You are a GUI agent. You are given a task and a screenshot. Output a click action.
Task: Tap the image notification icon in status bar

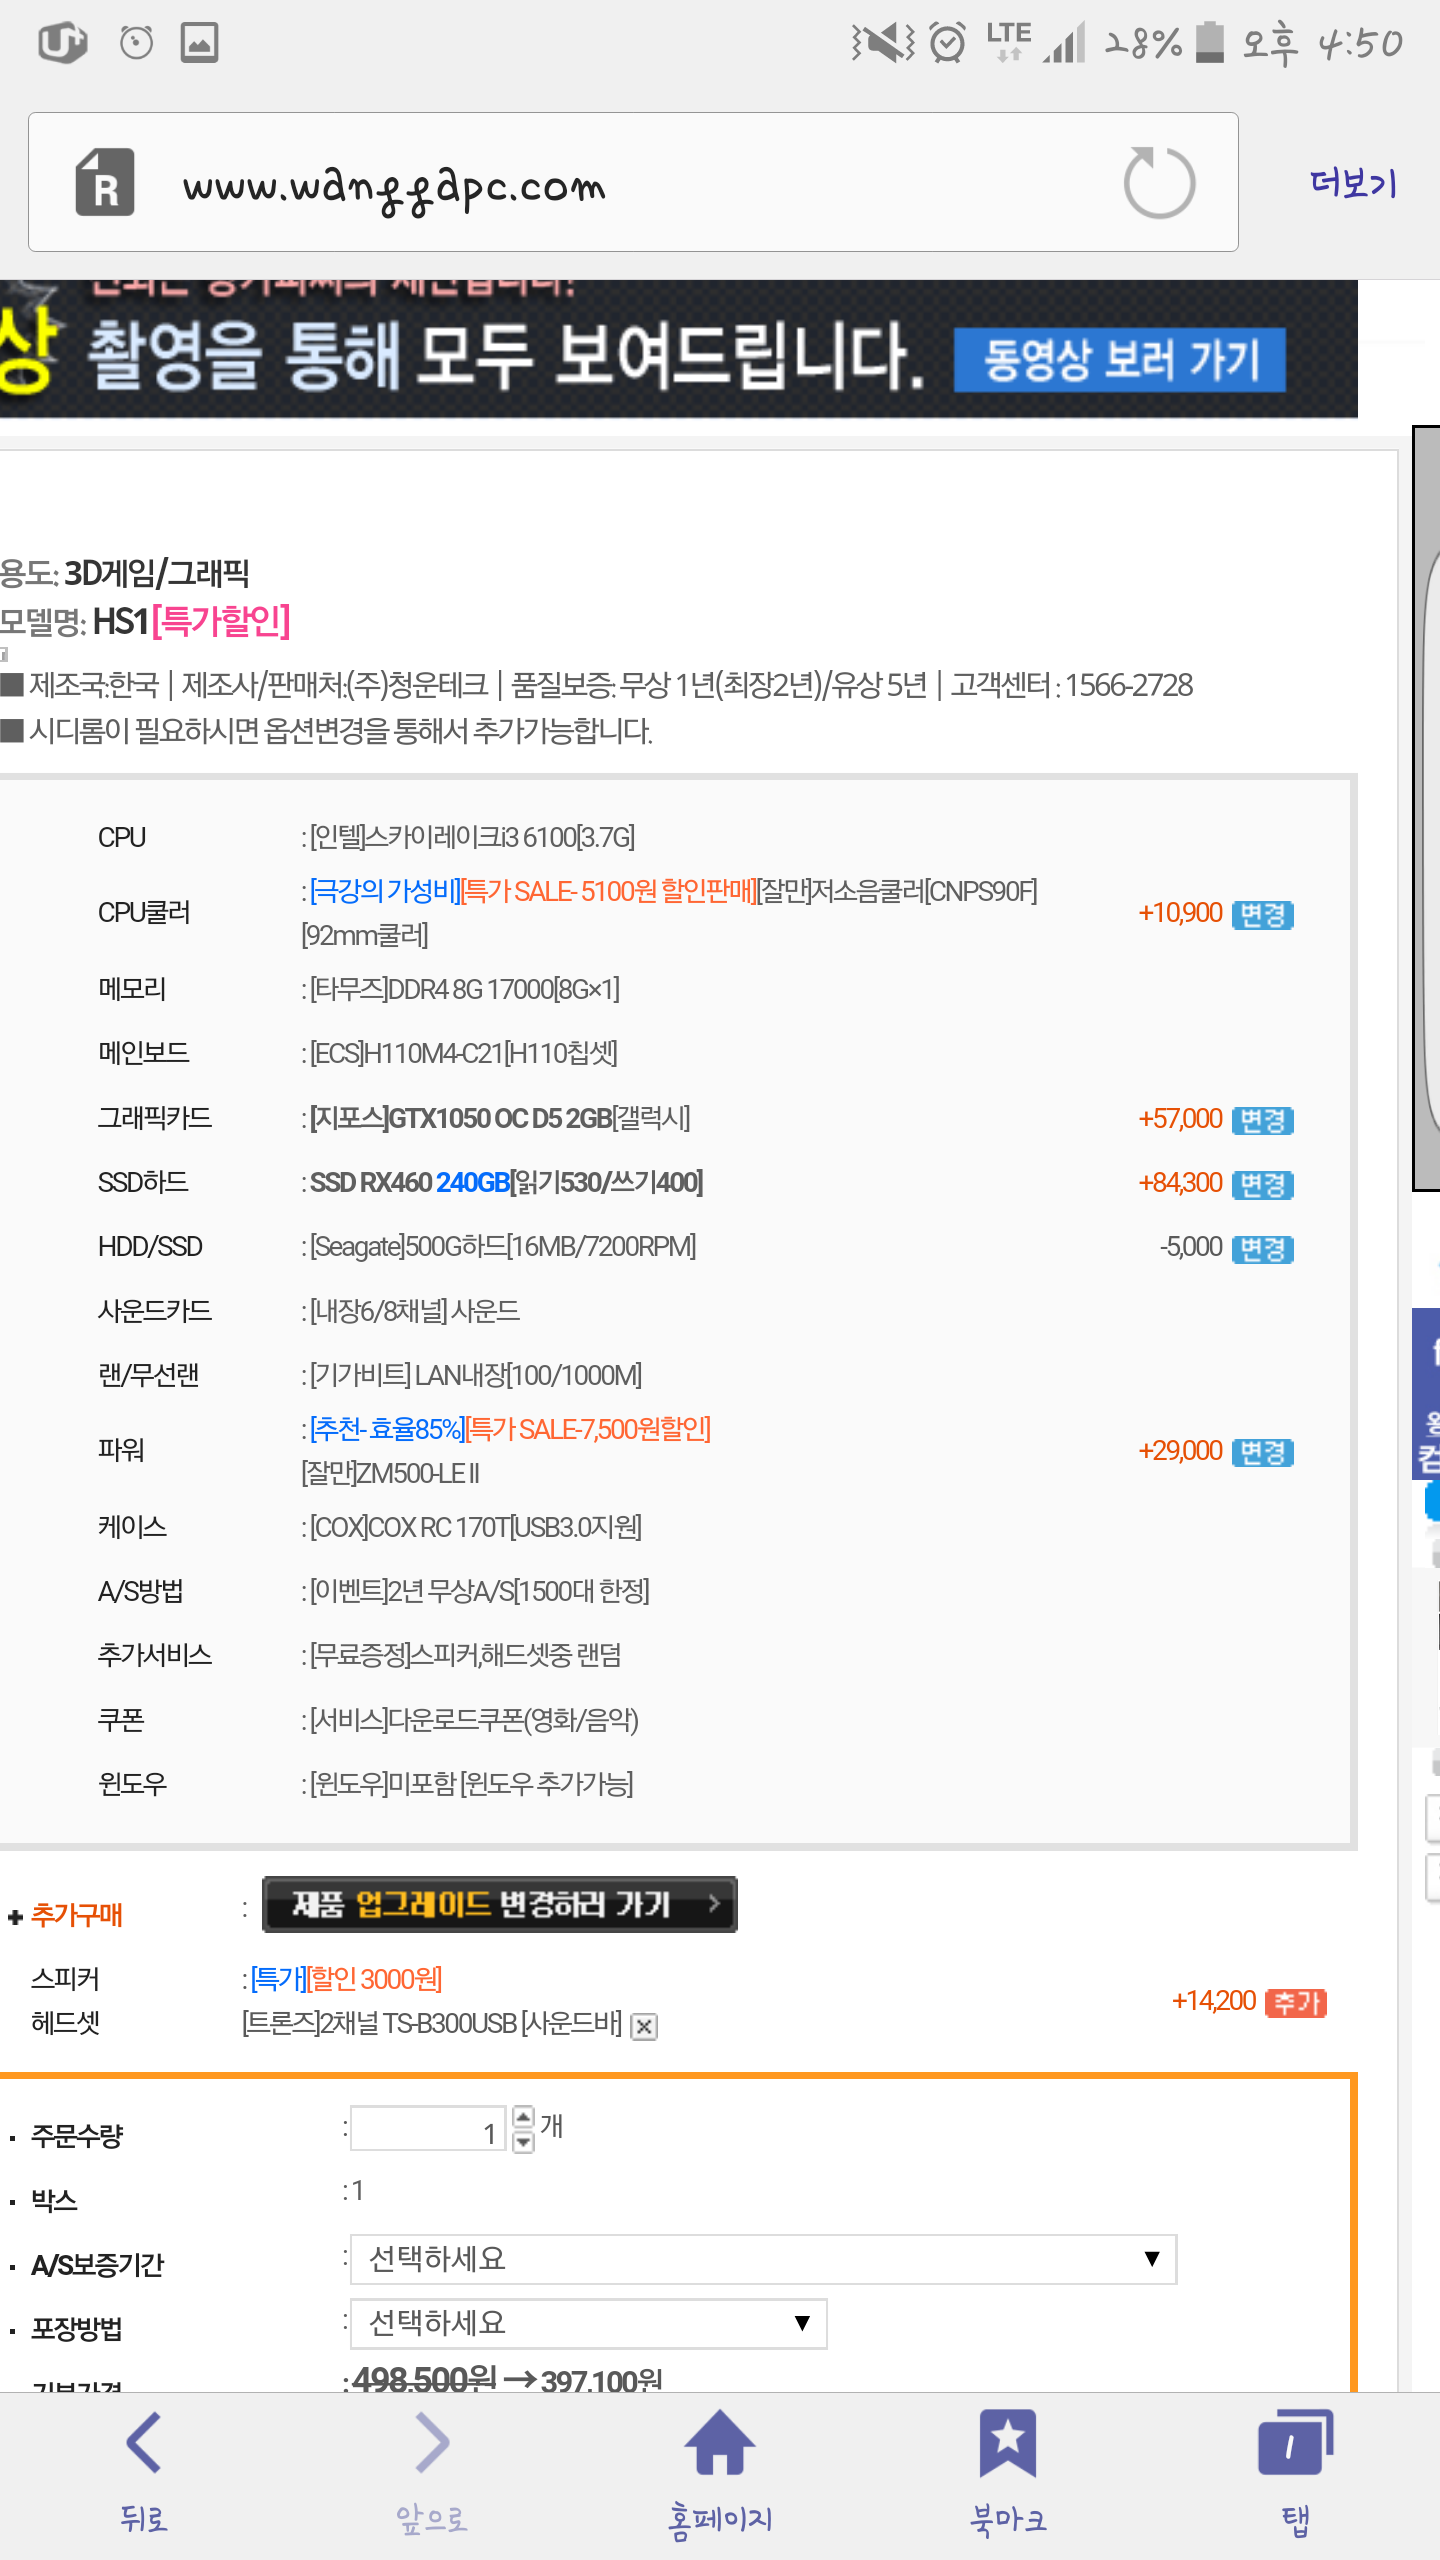click(x=199, y=42)
